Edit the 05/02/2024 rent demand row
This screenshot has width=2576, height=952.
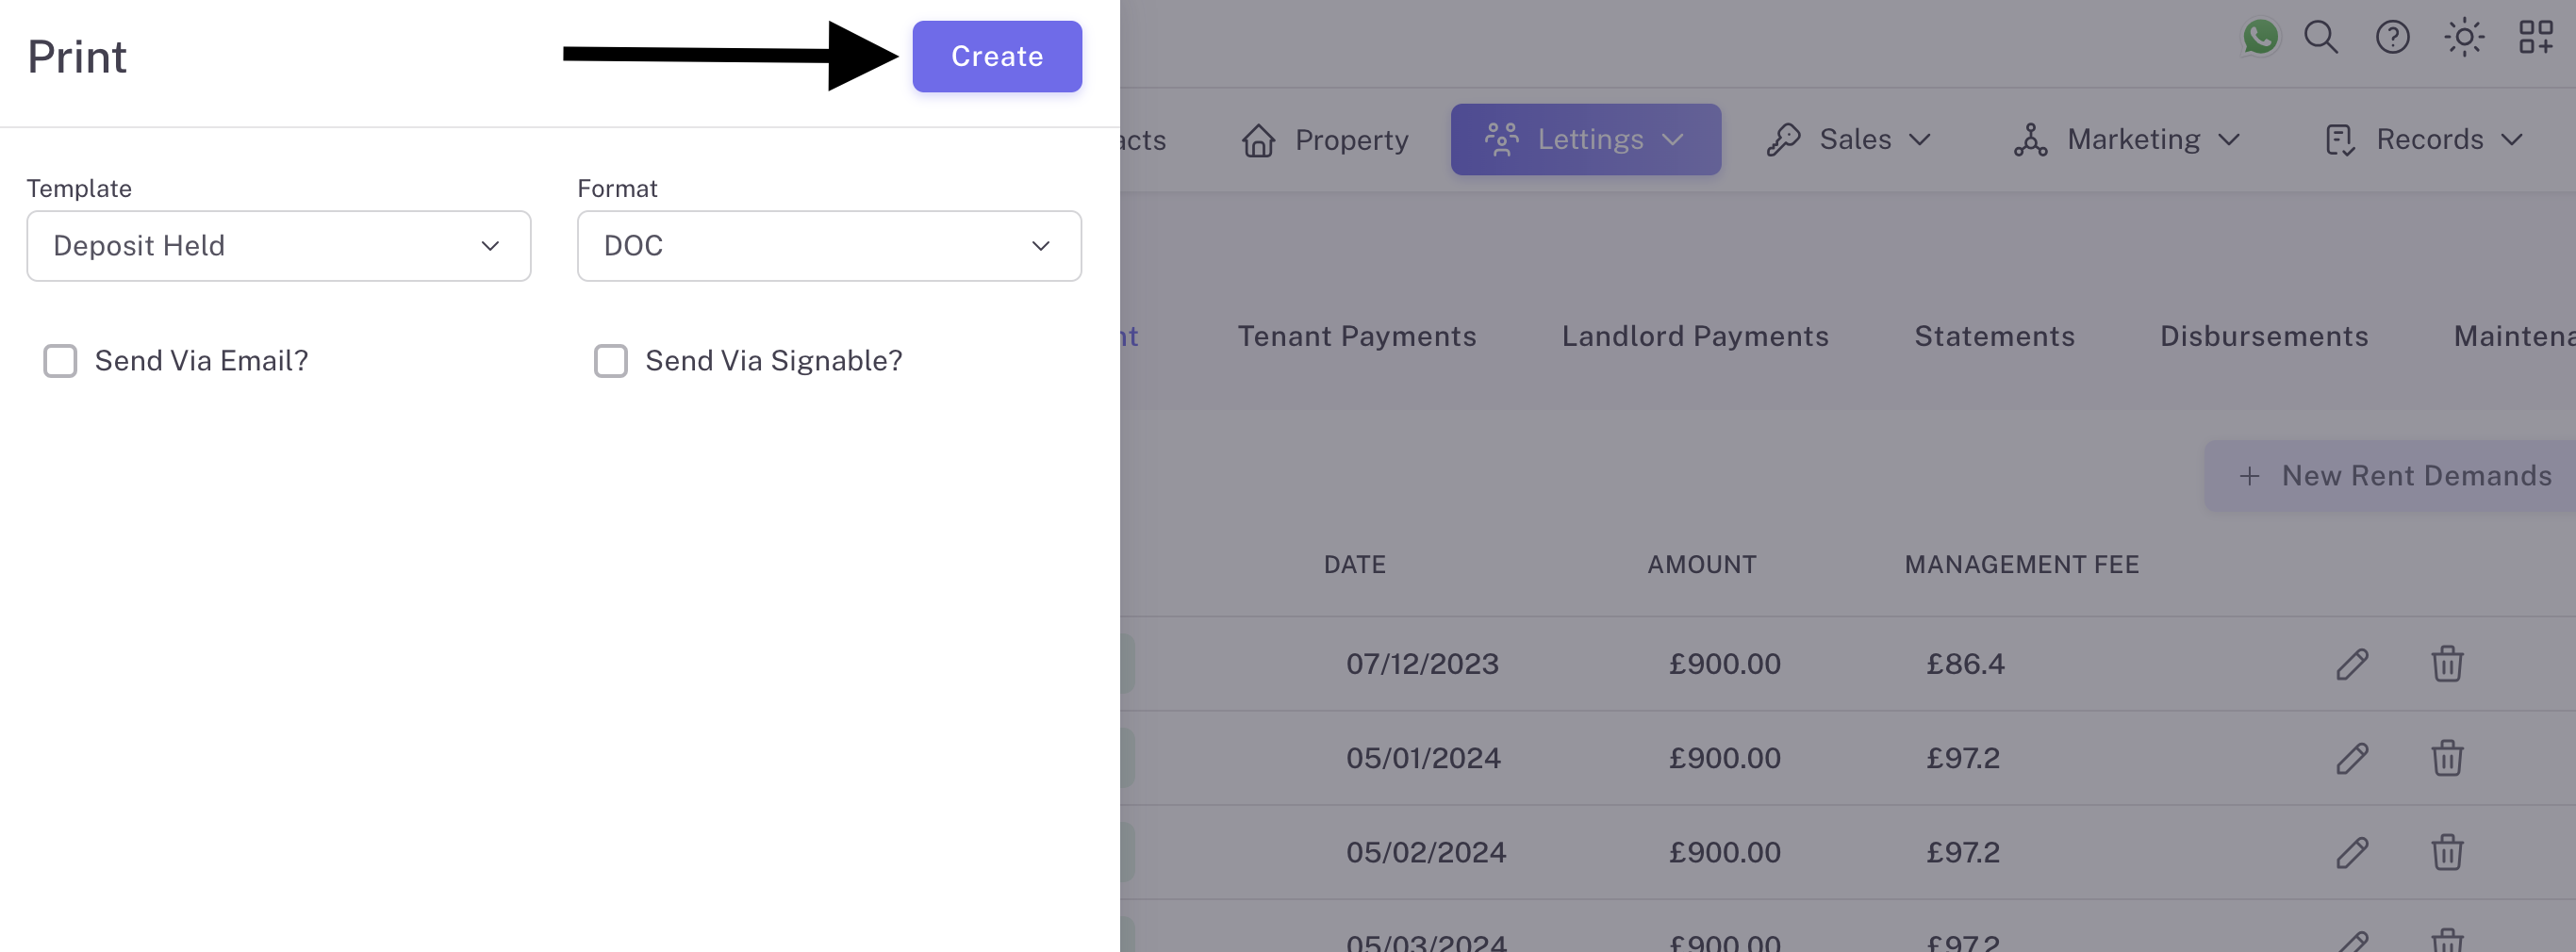tap(2352, 852)
